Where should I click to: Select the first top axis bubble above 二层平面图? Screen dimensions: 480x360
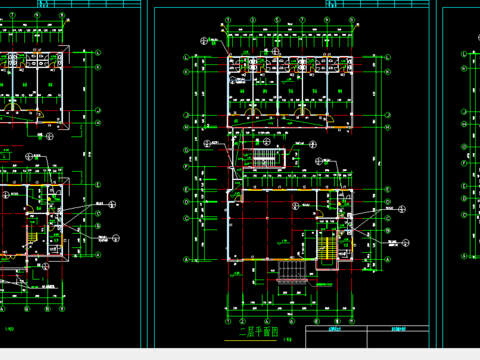pyautogui.click(x=228, y=20)
